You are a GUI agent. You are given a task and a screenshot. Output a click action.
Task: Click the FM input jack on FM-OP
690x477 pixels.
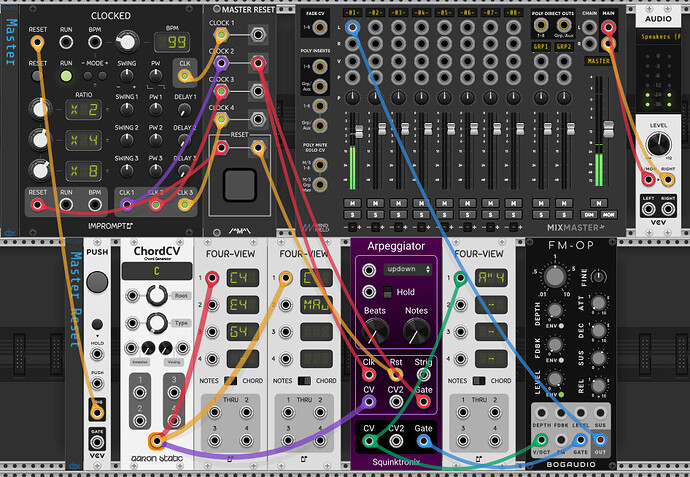tap(561, 439)
